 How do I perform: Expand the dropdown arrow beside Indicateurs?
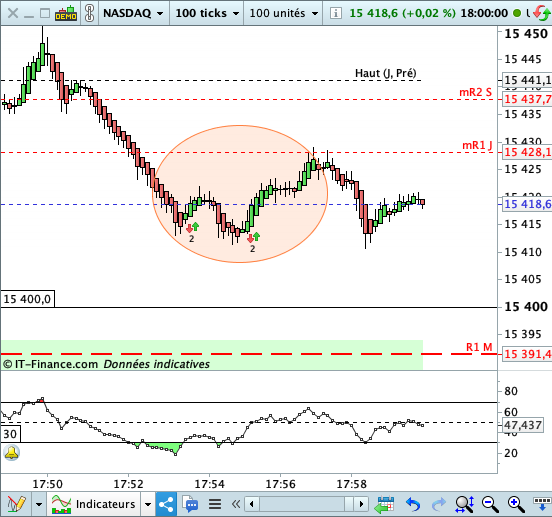tap(148, 504)
